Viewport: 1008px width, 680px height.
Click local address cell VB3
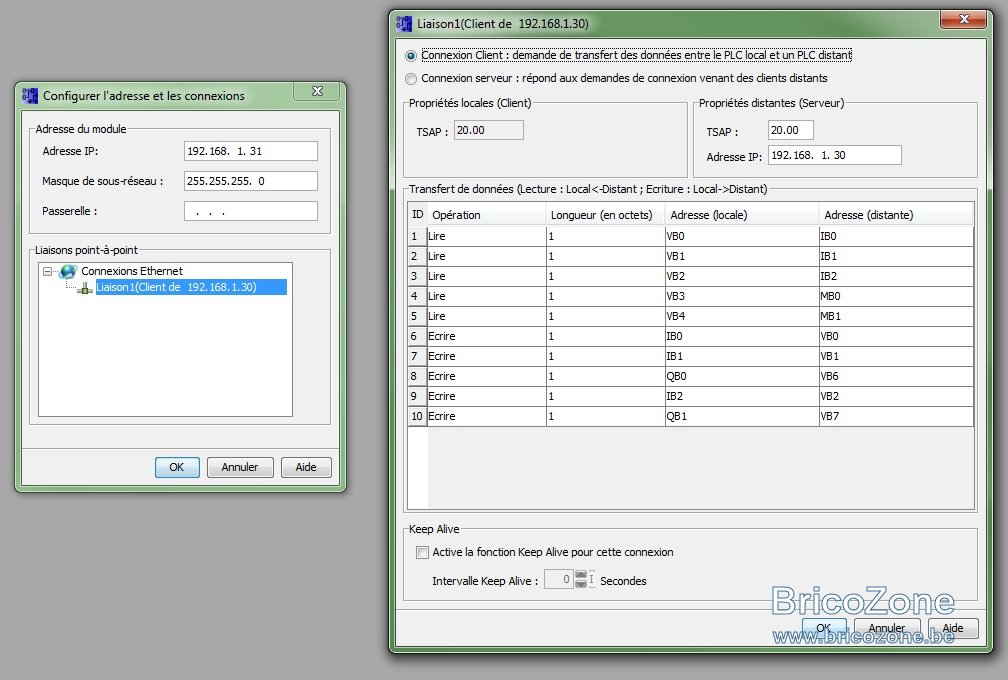(x=741, y=296)
